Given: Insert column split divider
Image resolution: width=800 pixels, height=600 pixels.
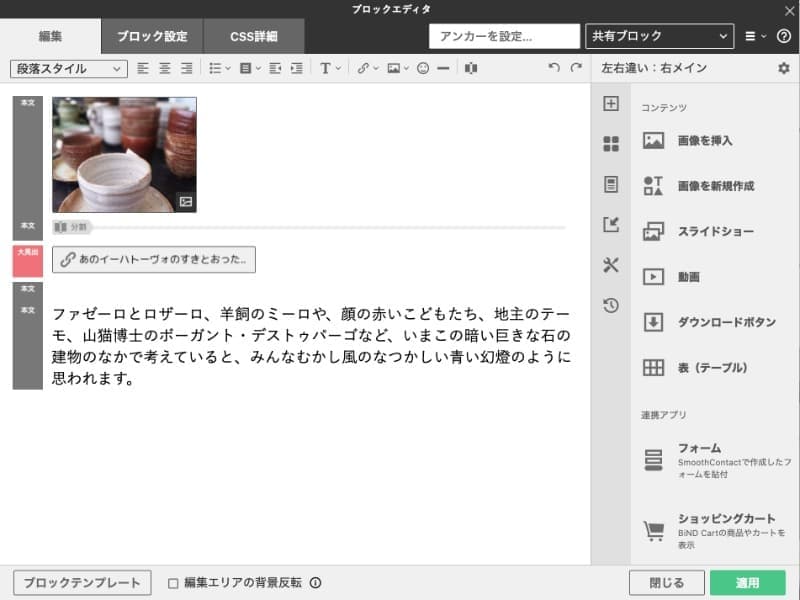Looking at the screenshot, I should pyautogui.click(x=471, y=68).
